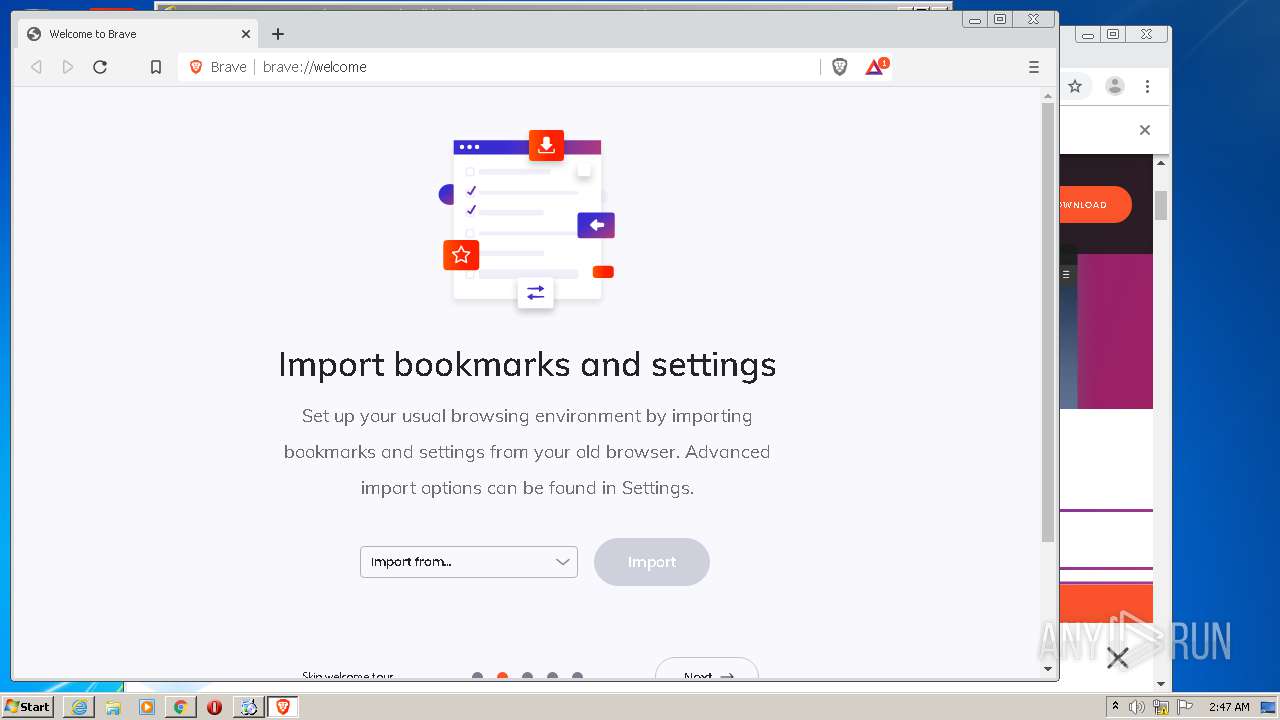Click the Next button
Viewport: 1280px width, 720px height.
707,670
